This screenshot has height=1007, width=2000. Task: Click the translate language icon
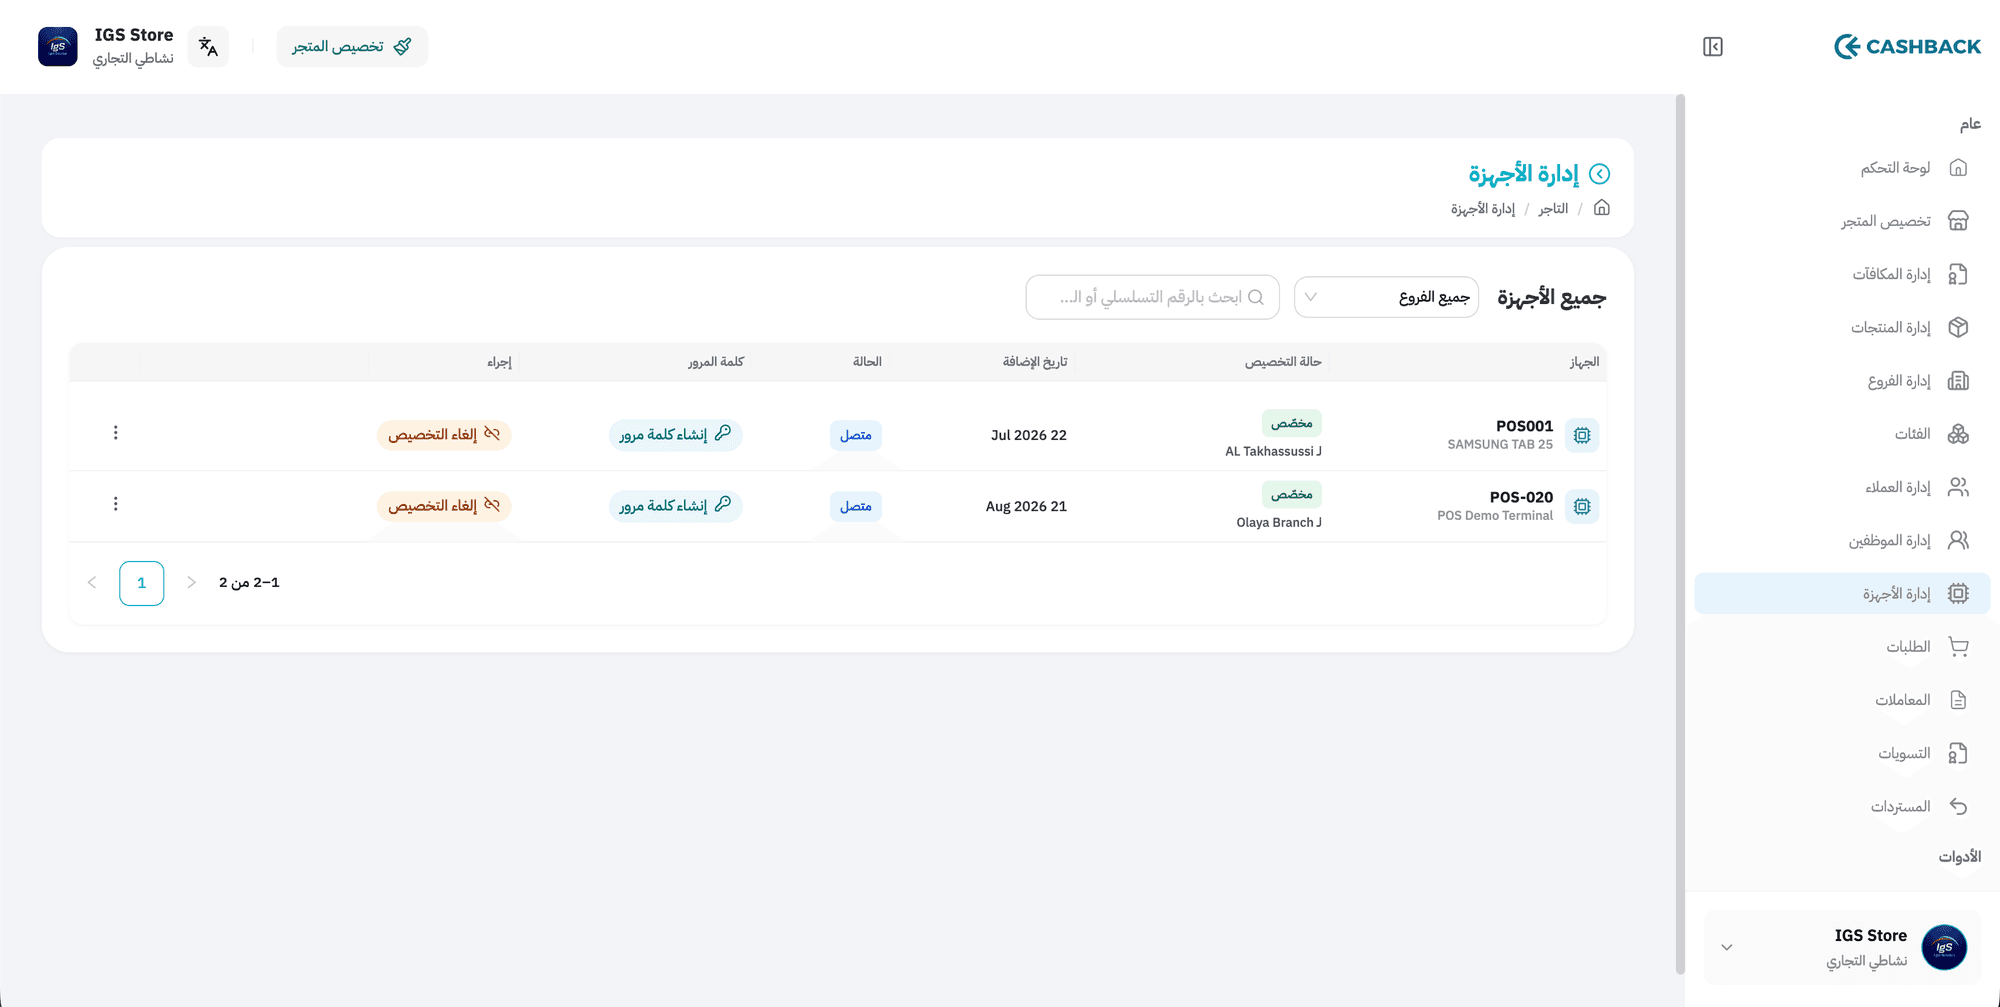click(208, 47)
